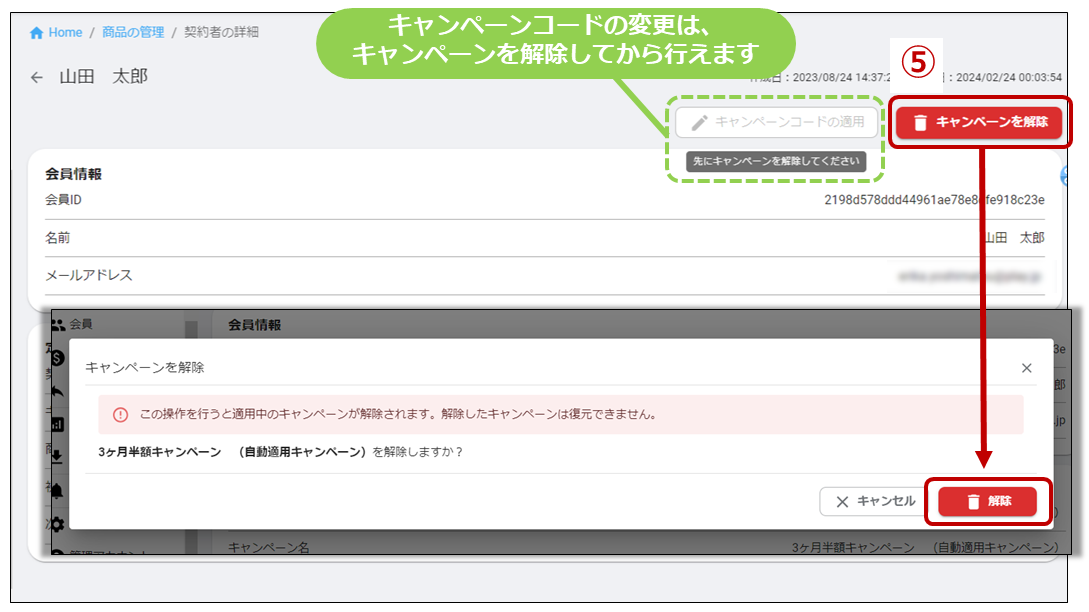Open the notification bell sidebar icon

click(x=57, y=491)
